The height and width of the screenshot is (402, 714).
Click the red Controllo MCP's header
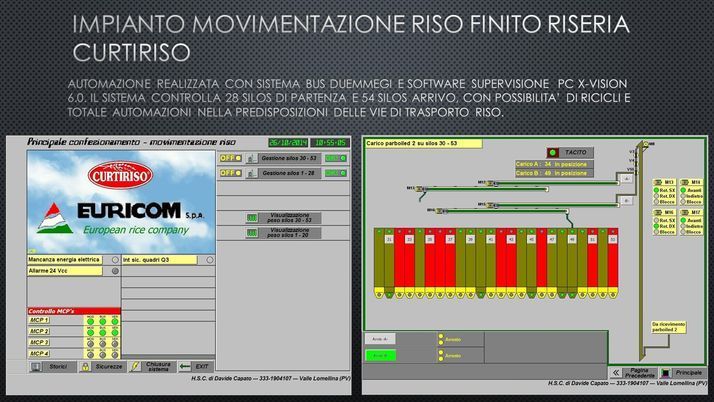coord(74,311)
